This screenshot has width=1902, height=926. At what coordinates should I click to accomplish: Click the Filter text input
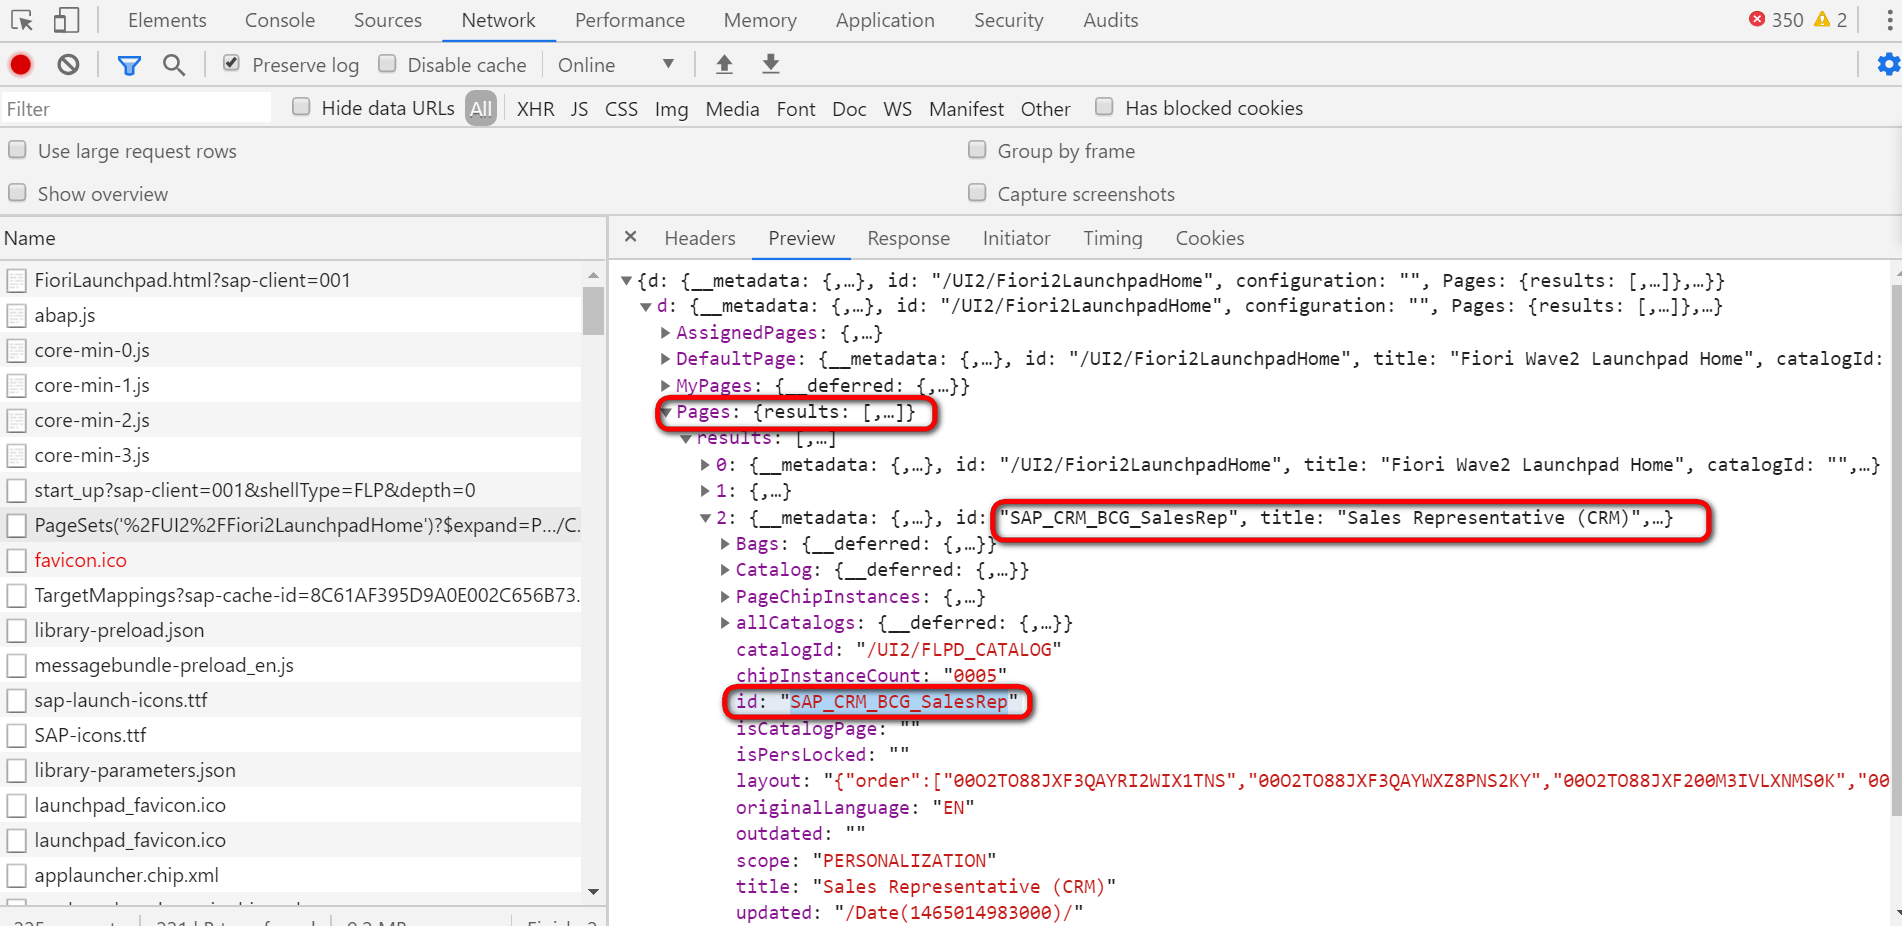pos(136,108)
